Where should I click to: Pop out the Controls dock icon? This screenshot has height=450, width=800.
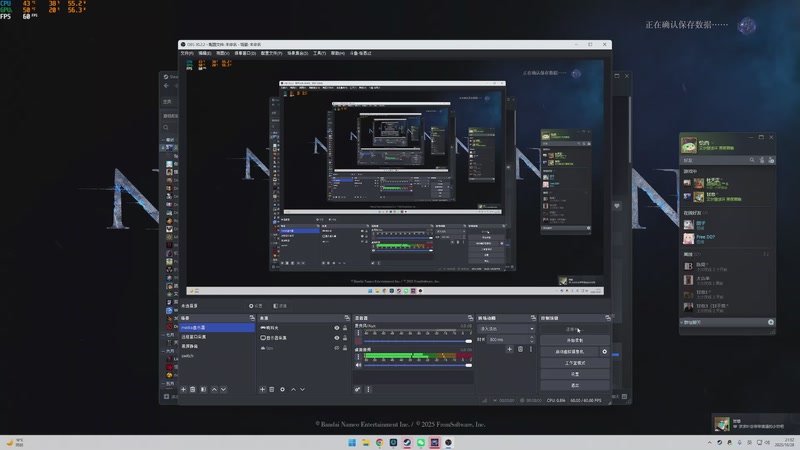tap(608, 318)
